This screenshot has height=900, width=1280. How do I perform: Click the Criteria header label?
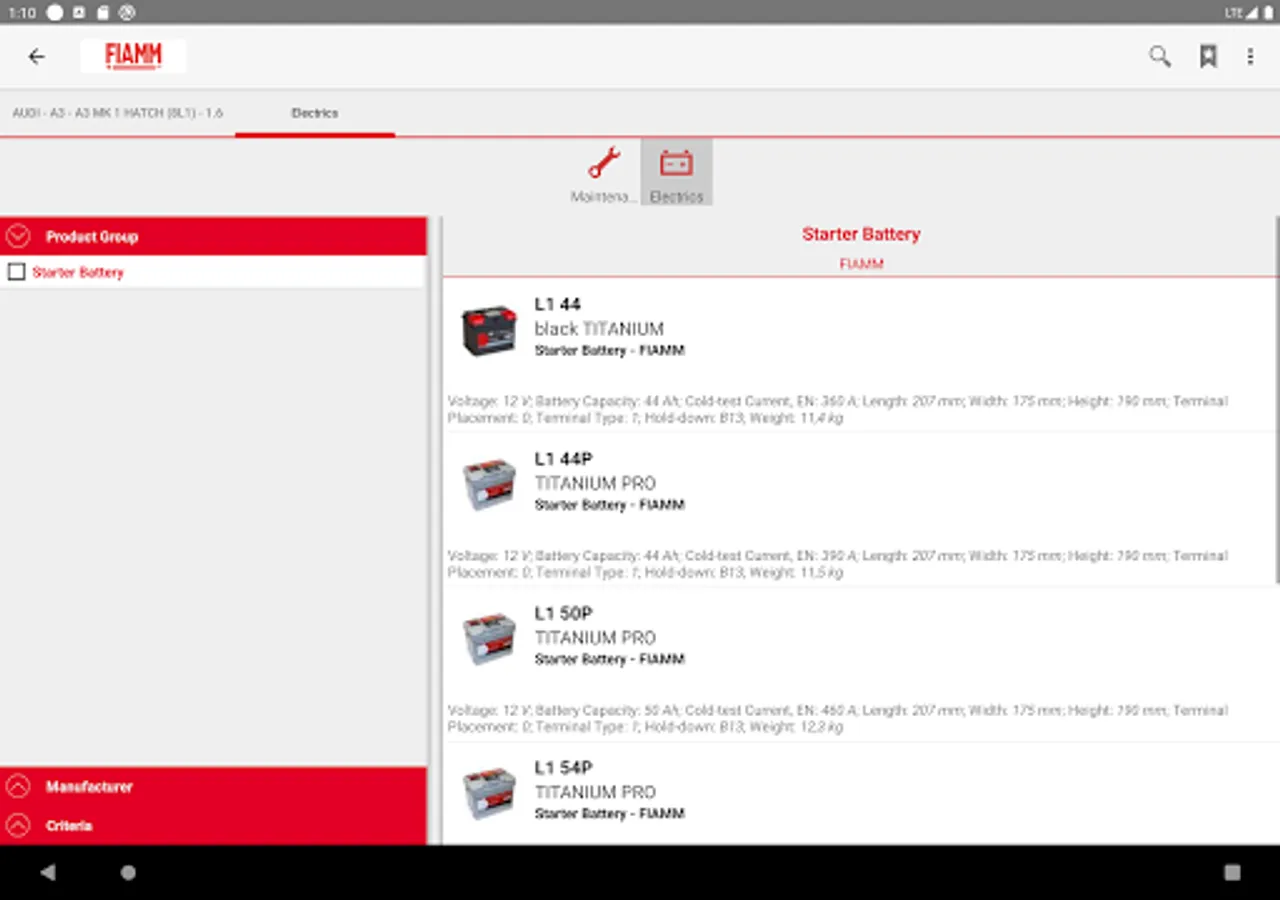(x=69, y=826)
